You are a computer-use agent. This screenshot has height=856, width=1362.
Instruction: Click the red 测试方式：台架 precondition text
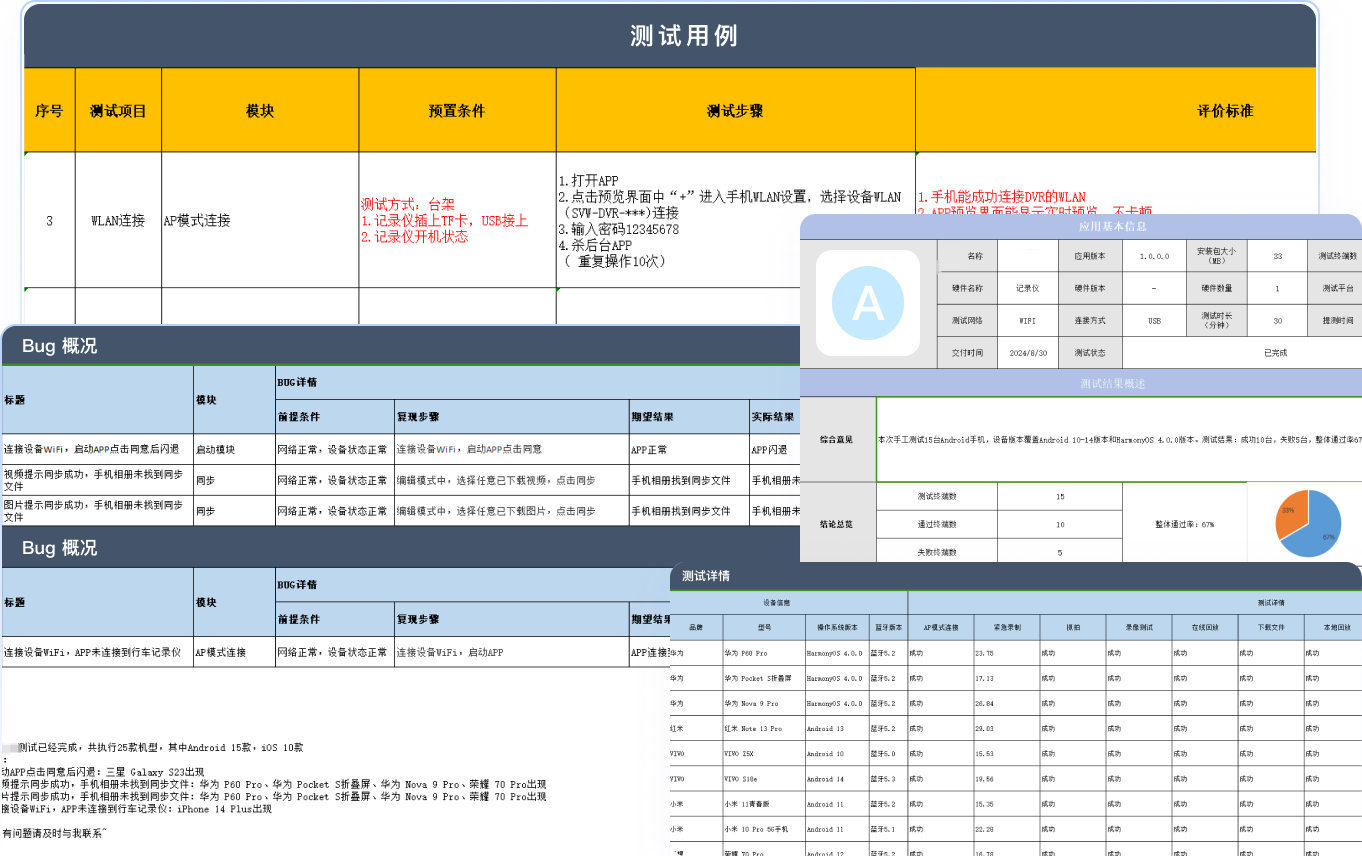408,204
